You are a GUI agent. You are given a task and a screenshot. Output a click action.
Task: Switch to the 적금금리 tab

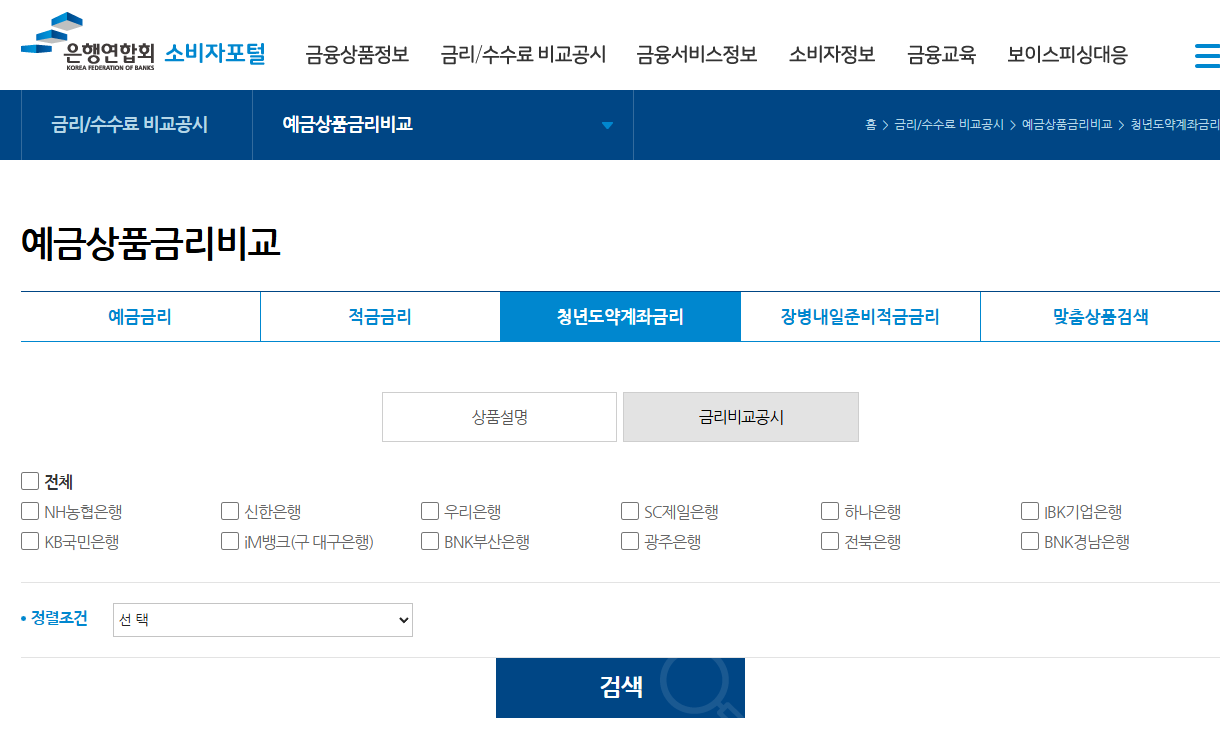tap(380, 317)
